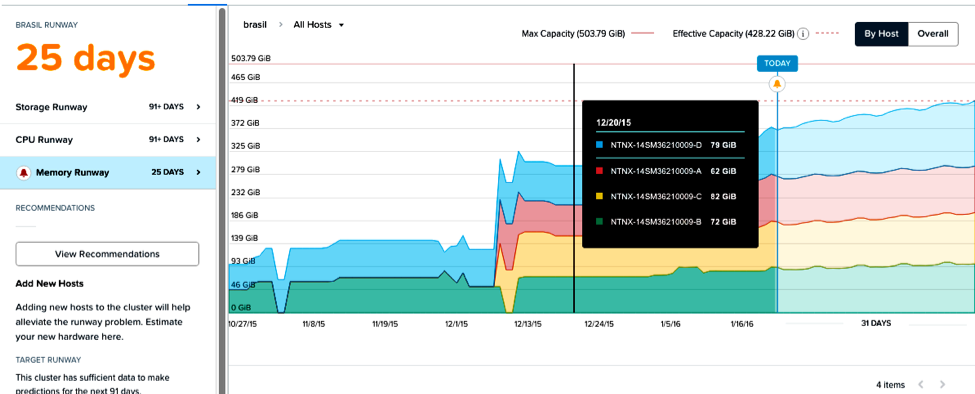Screen dimensions: 975x394
Task: Click the BRASIL RUNWAY heading
Action: (x=47, y=25)
